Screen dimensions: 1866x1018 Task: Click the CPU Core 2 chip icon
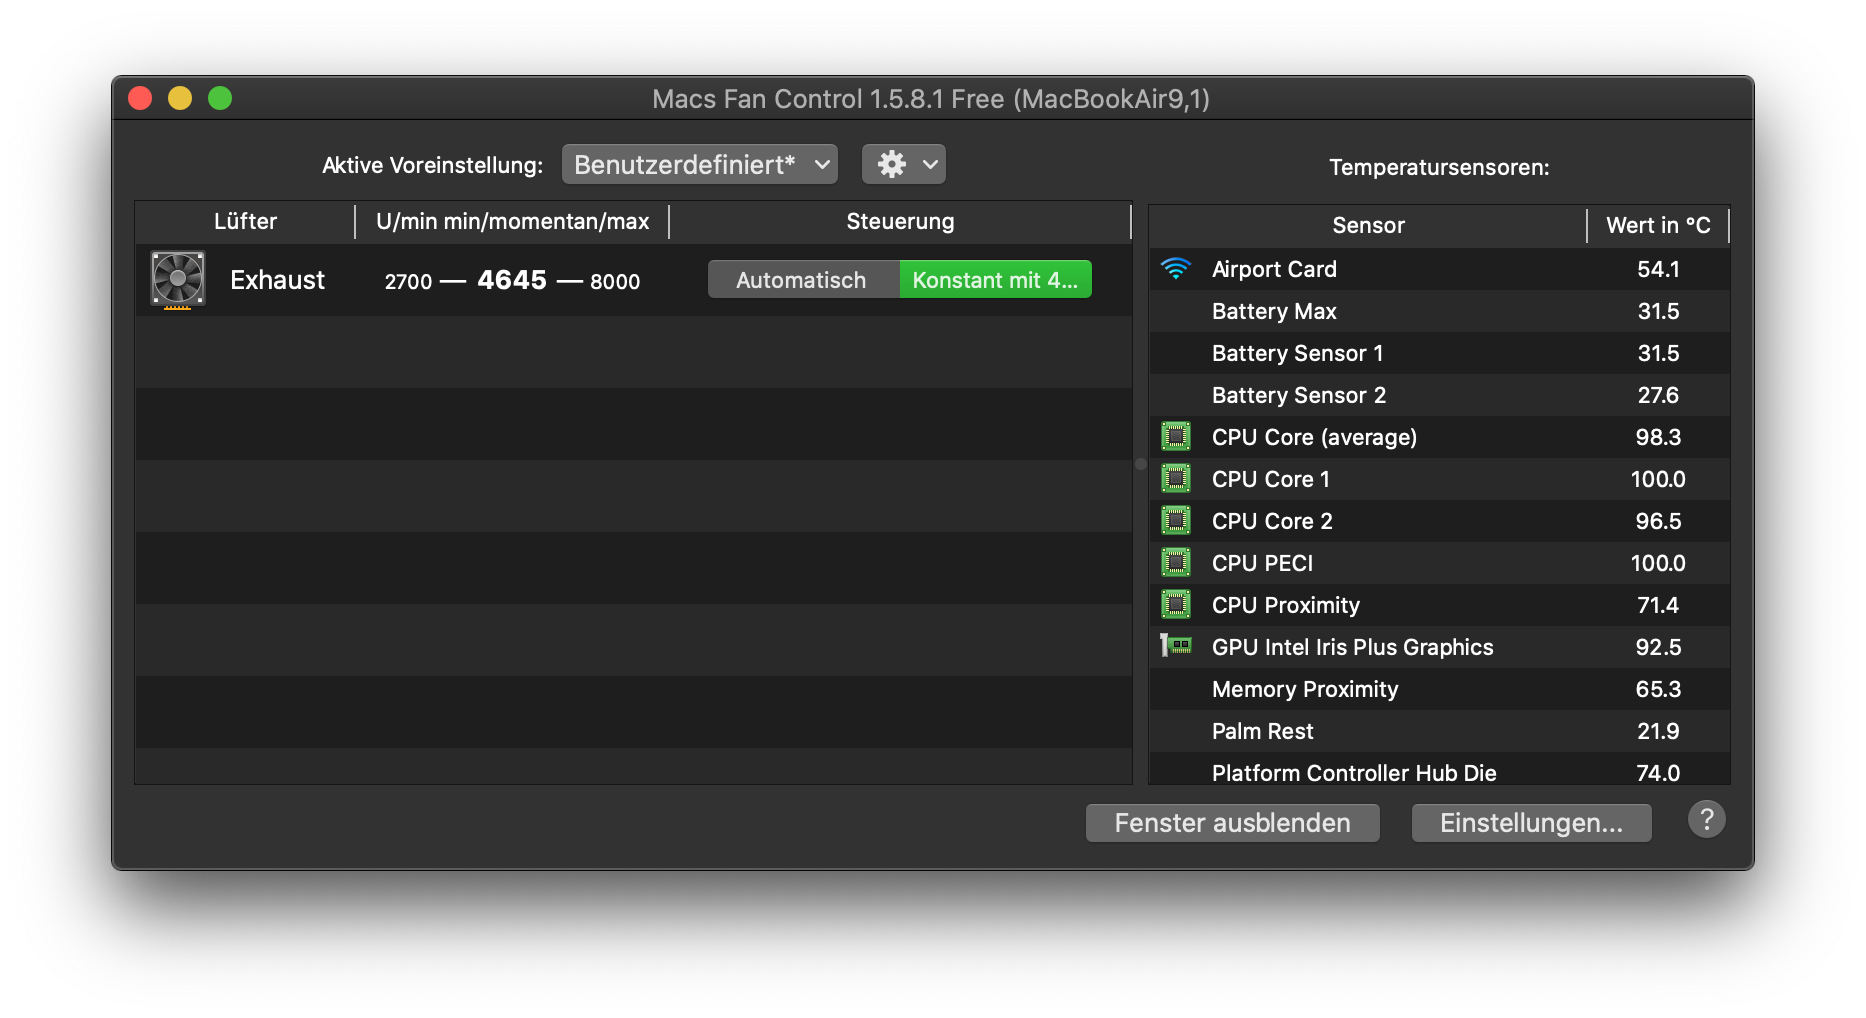1176,520
